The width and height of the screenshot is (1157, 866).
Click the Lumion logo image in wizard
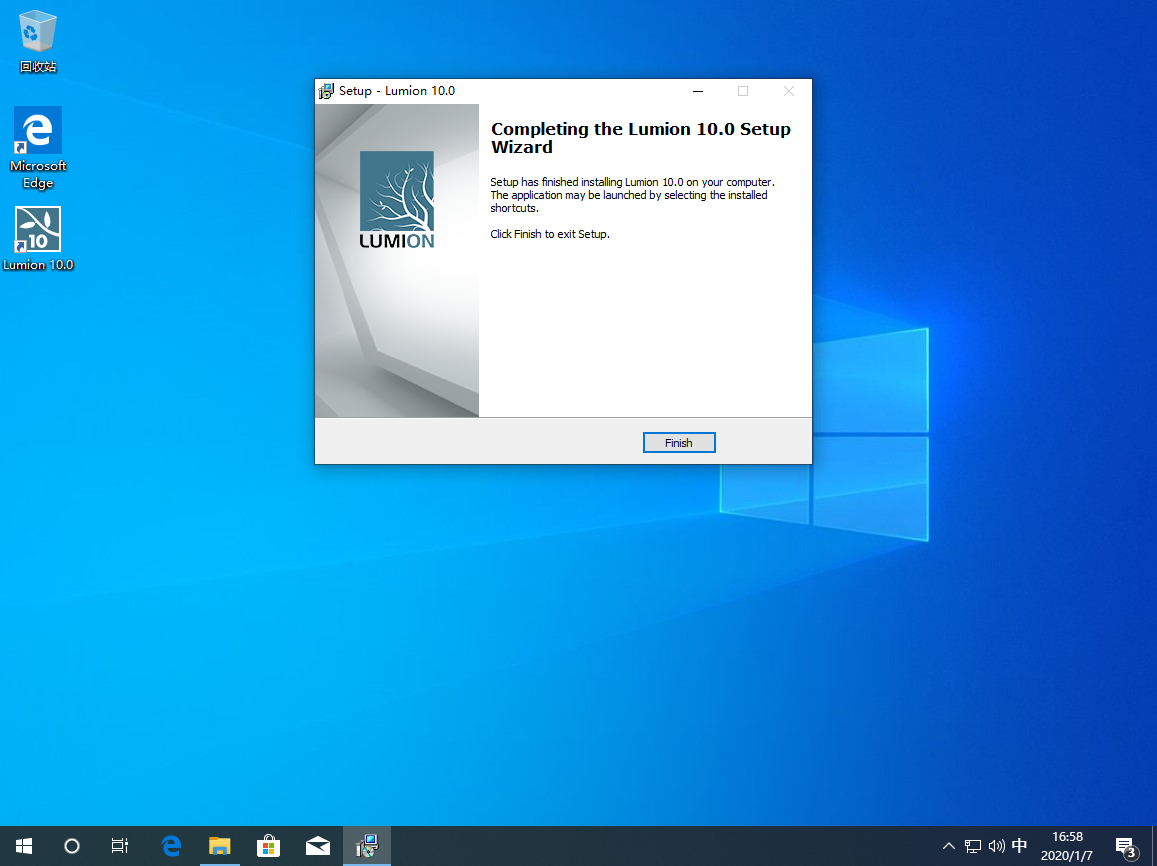click(x=397, y=200)
